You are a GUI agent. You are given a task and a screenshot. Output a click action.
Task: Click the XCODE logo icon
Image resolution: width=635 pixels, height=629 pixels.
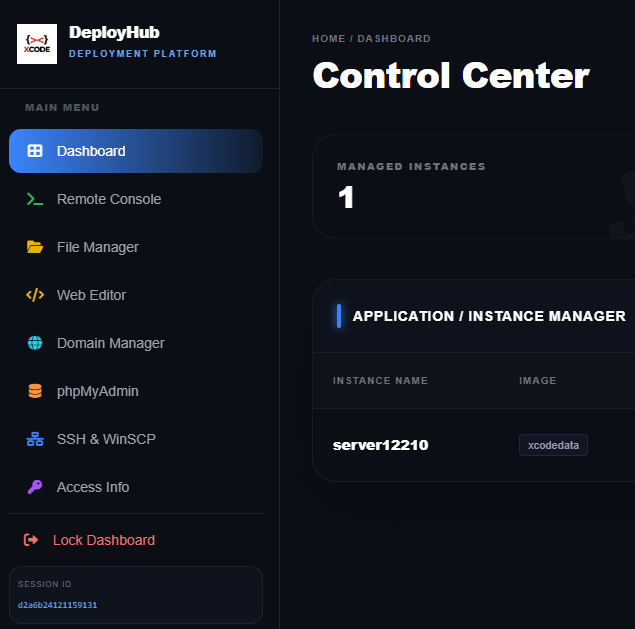[x=37, y=44]
